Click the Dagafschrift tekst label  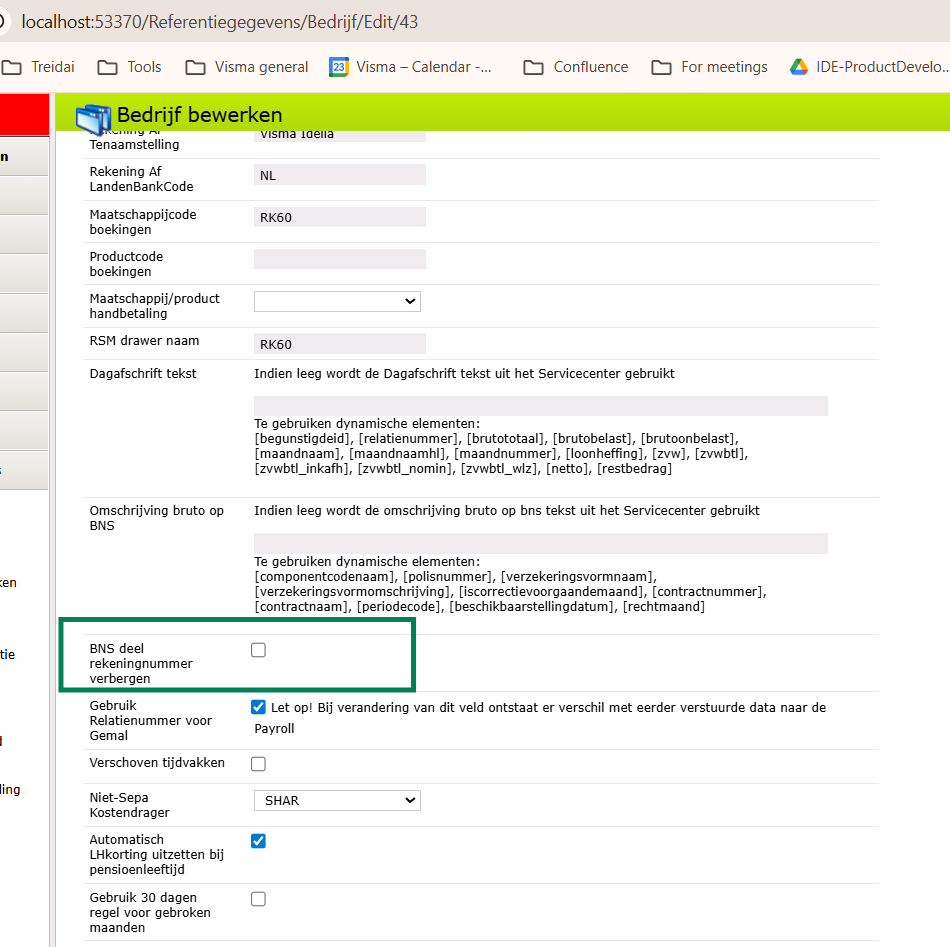pyautogui.click(x=143, y=374)
